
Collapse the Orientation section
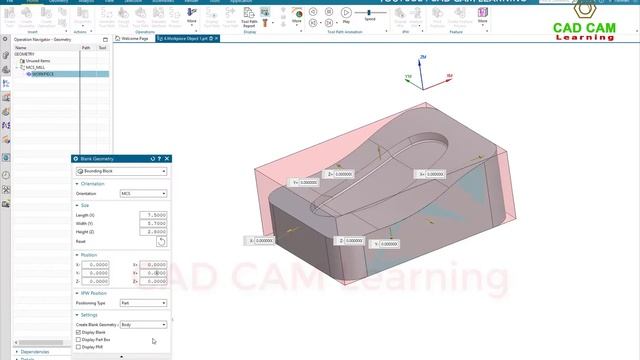tap(77, 184)
